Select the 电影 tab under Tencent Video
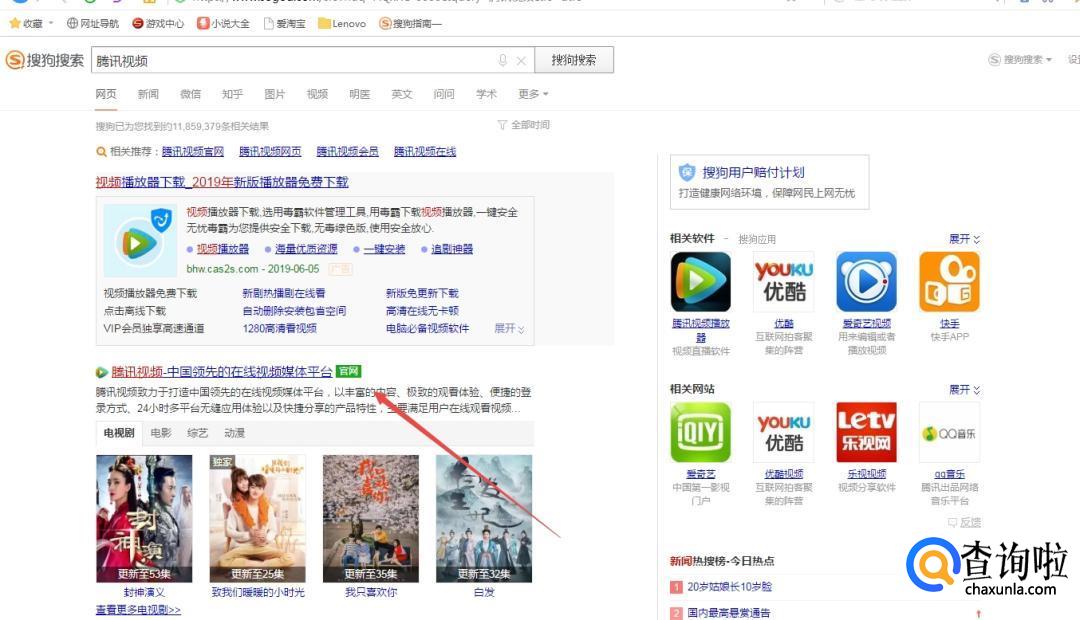1080x620 pixels. point(161,433)
